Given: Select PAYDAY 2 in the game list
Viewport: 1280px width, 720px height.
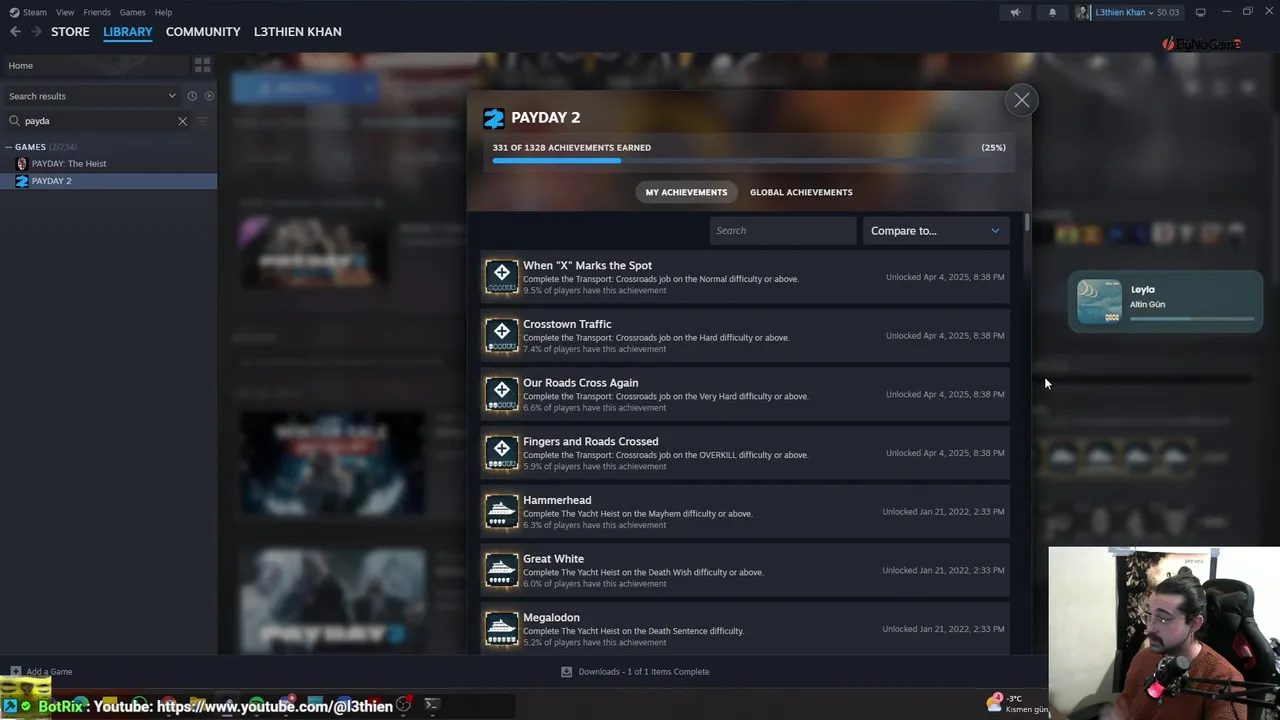Looking at the screenshot, I should point(108,181).
